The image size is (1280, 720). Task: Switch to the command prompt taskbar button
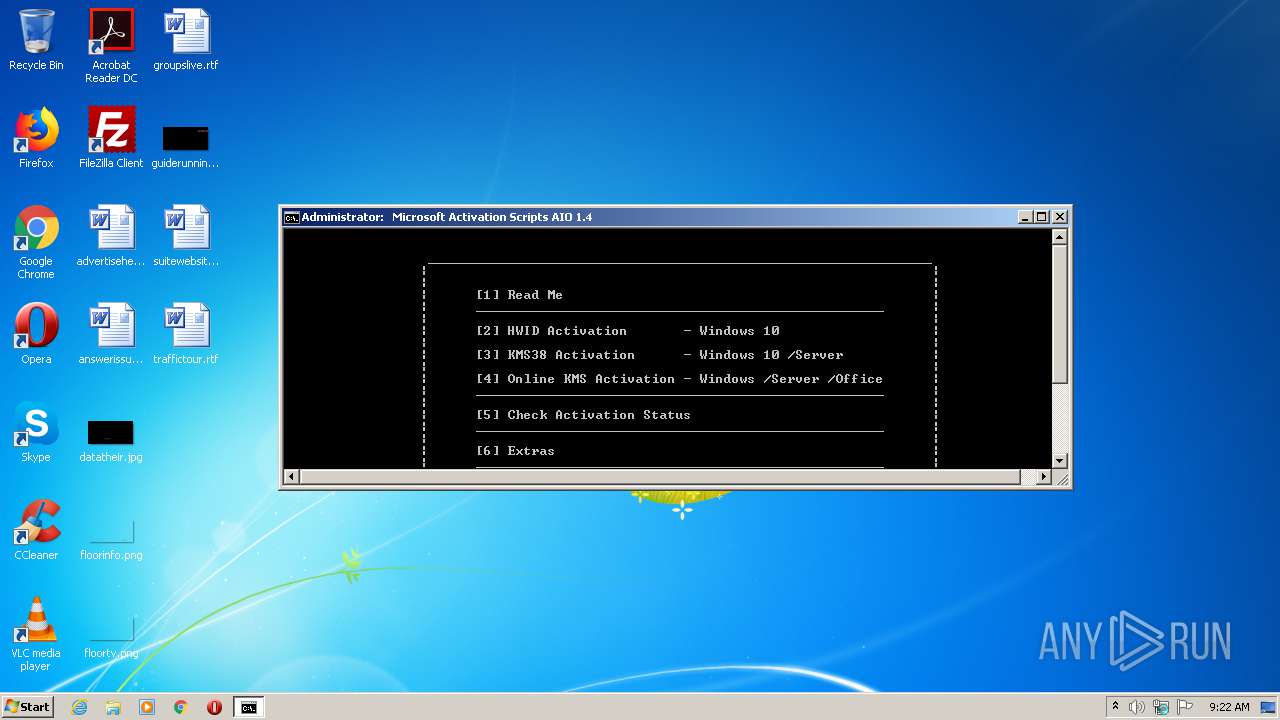tap(248, 707)
